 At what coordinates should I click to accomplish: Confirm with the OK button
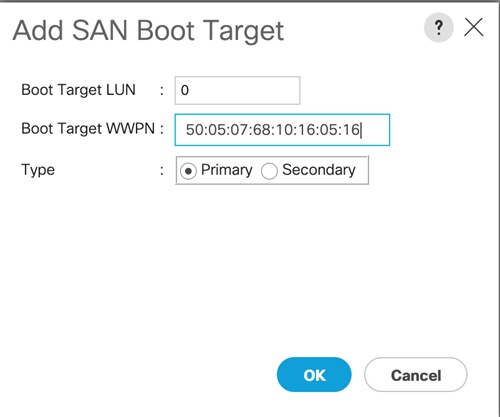coord(314,375)
